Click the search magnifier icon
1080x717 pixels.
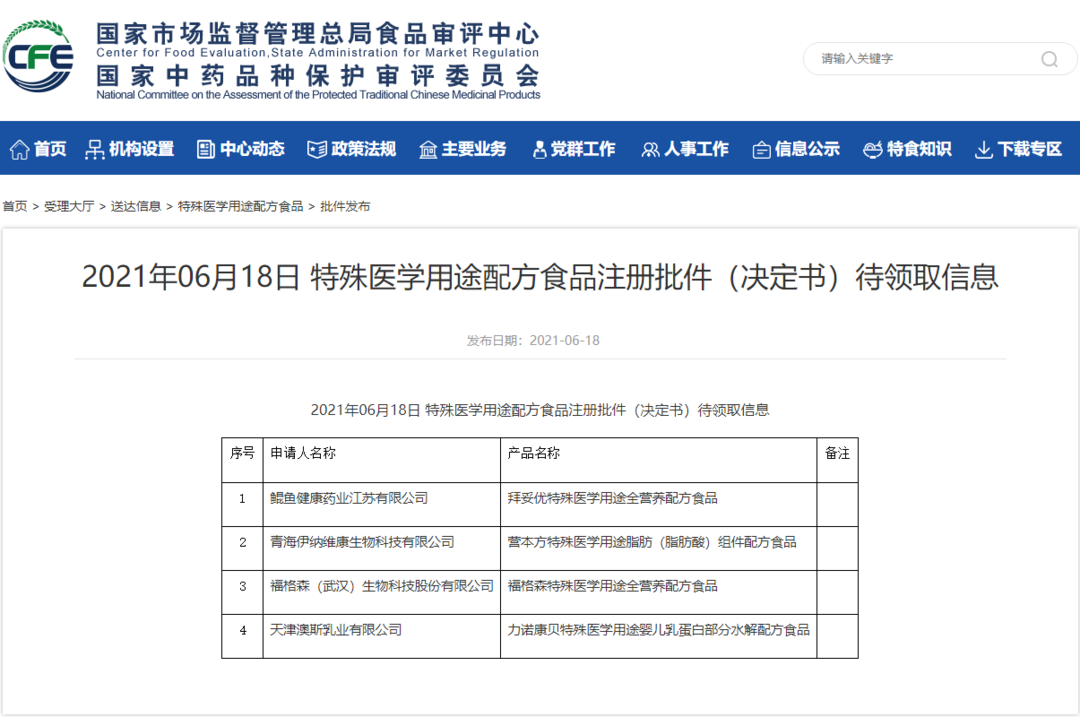coord(1049,59)
